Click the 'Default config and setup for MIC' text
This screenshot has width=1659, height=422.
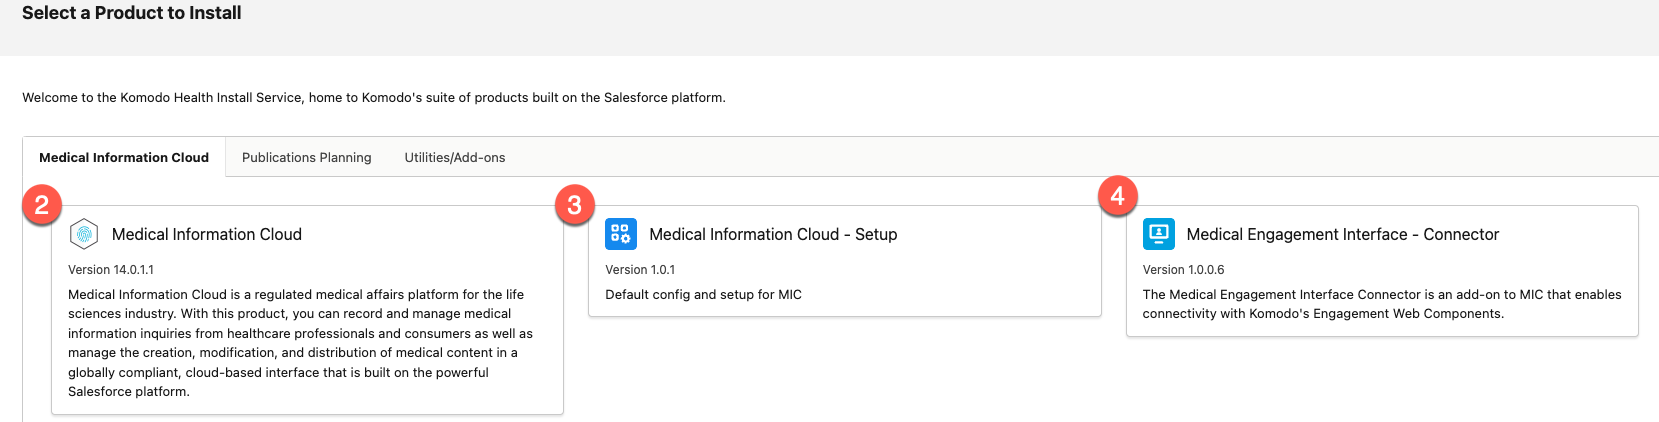[703, 295]
